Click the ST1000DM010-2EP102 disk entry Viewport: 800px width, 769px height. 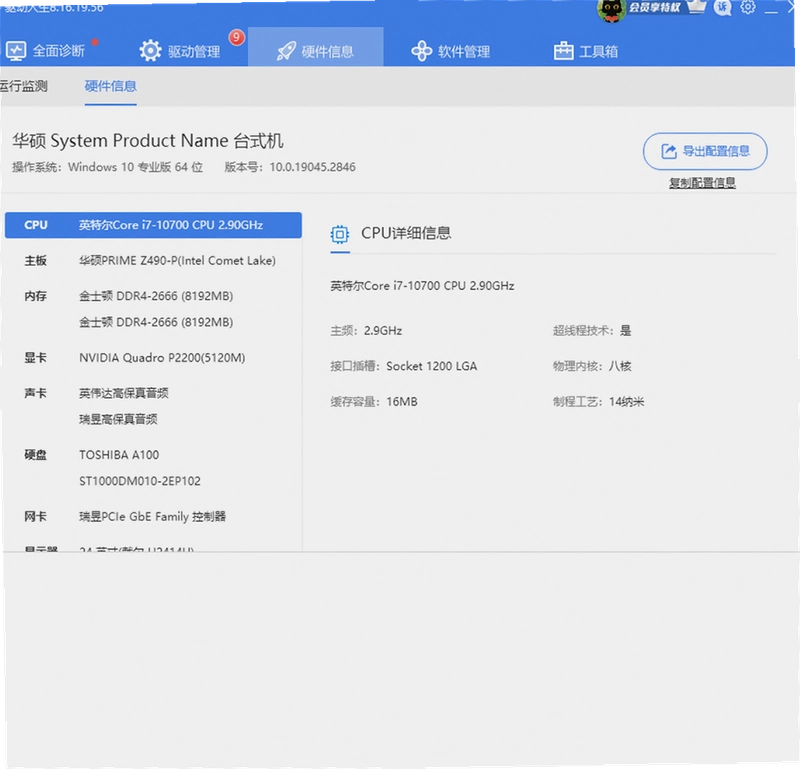(x=140, y=481)
